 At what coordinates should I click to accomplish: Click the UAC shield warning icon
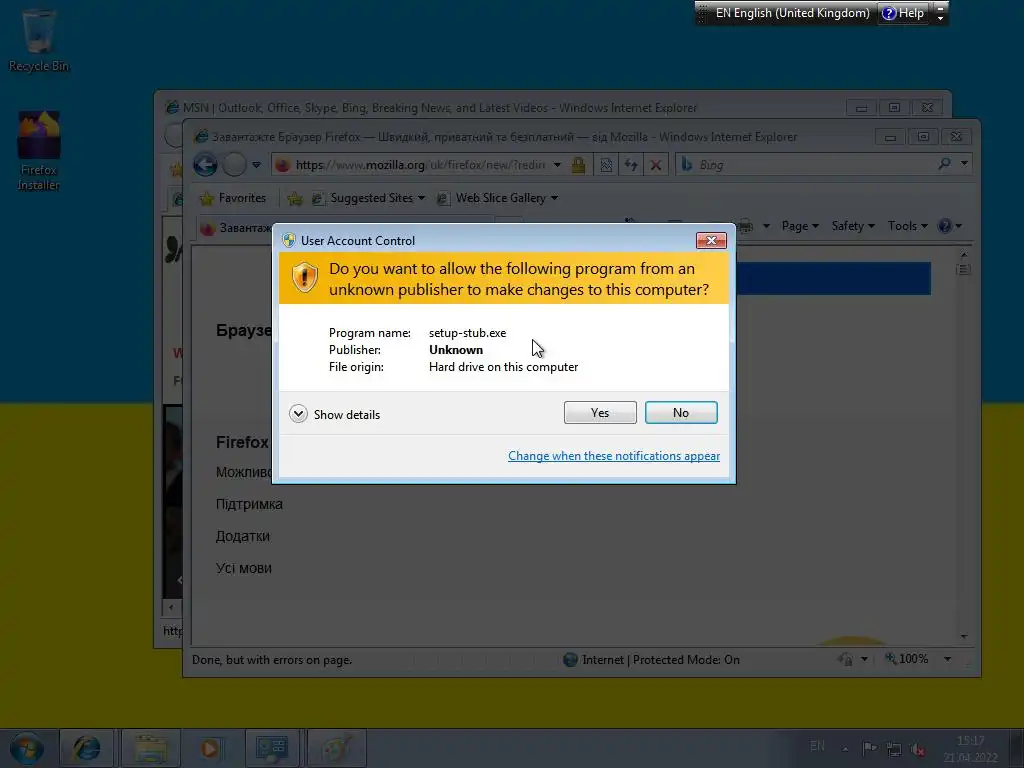click(304, 278)
